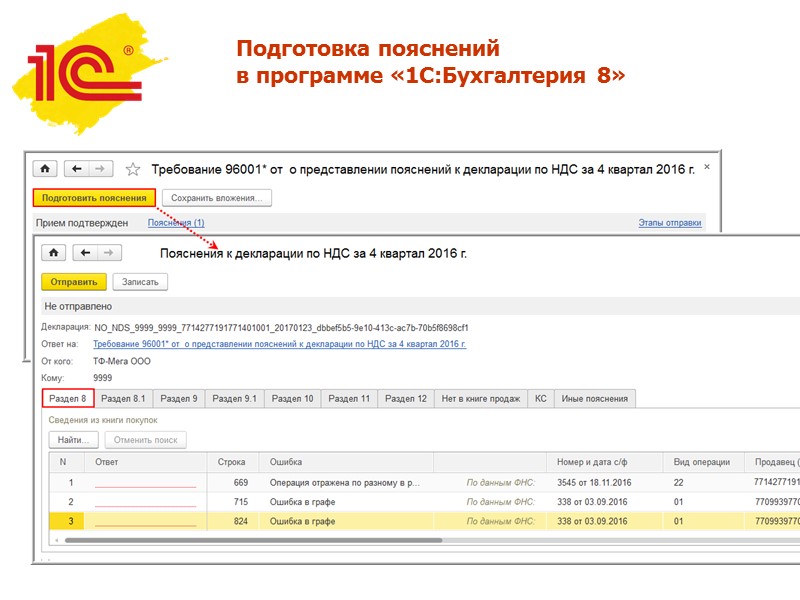Viewport: 800px width, 600px height.
Task: Click the Ответ column header
Action: point(145,462)
